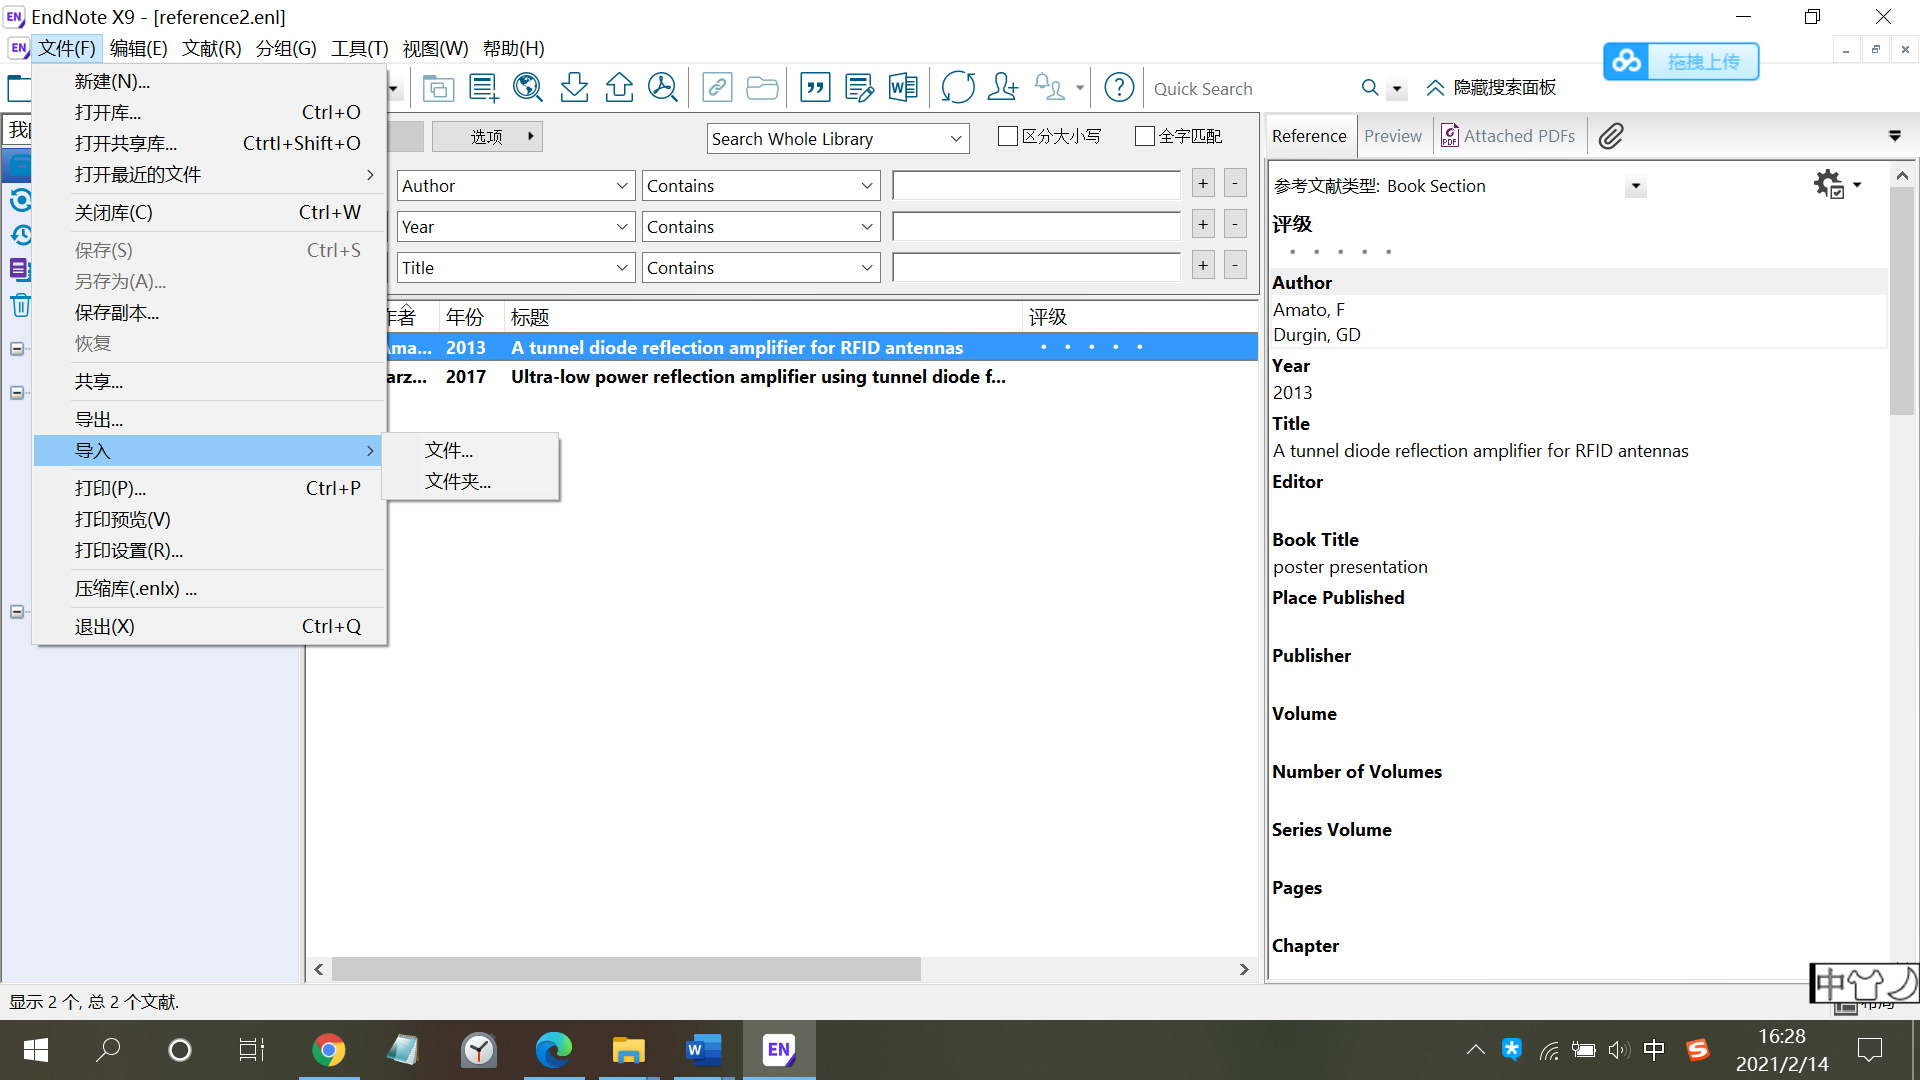Click the Share Library person-plus icon
1920x1080 pixels.
click(1002, 88)
